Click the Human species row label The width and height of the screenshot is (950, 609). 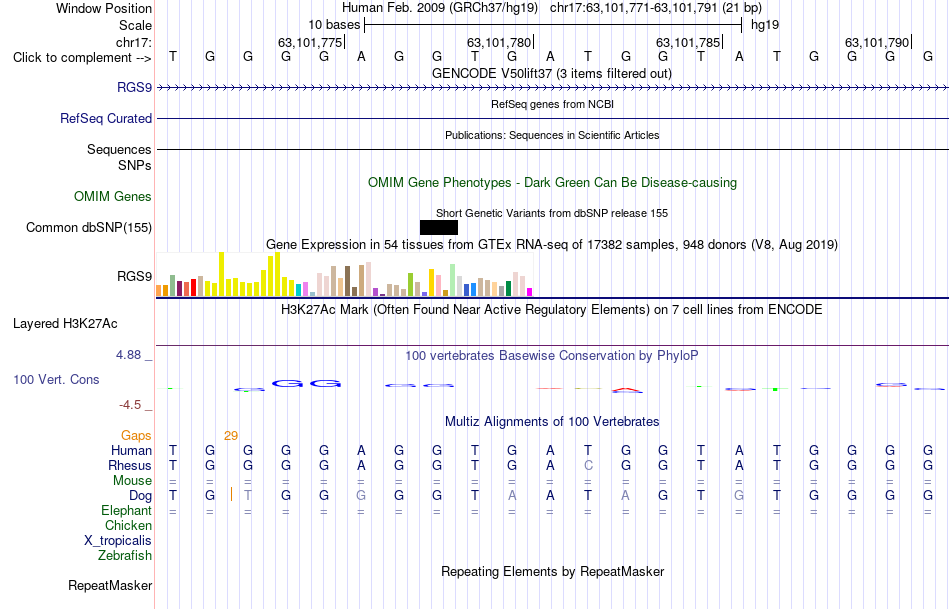[x=131, y=450]
